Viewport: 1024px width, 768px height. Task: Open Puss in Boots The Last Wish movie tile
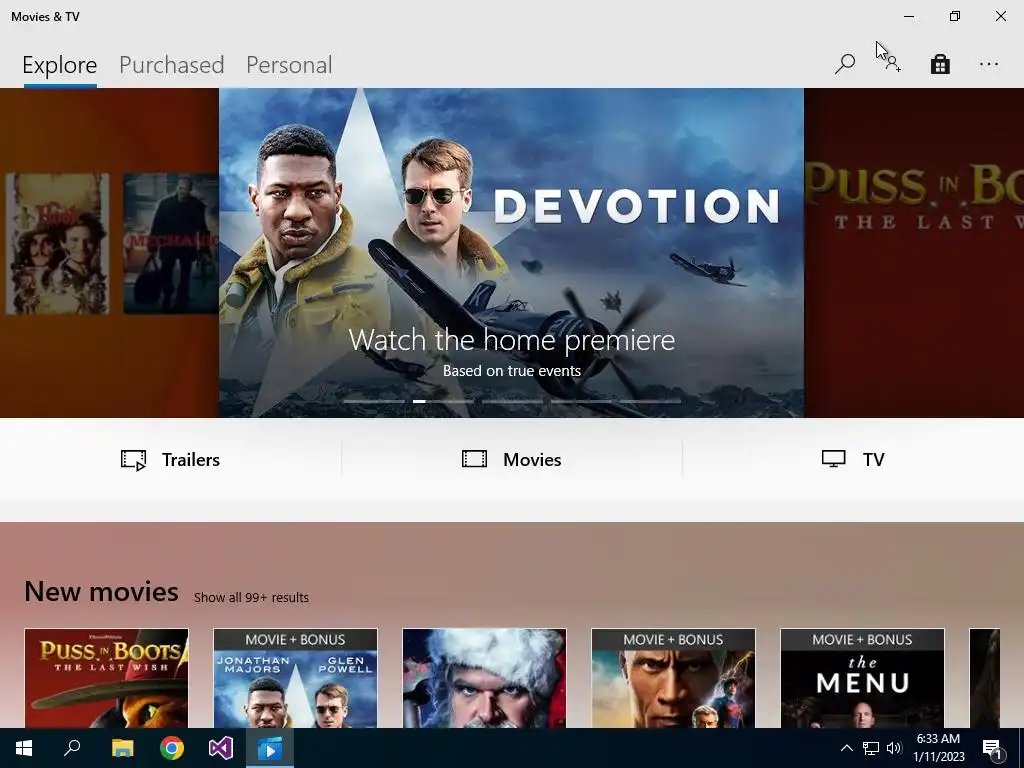pos(106,678)
